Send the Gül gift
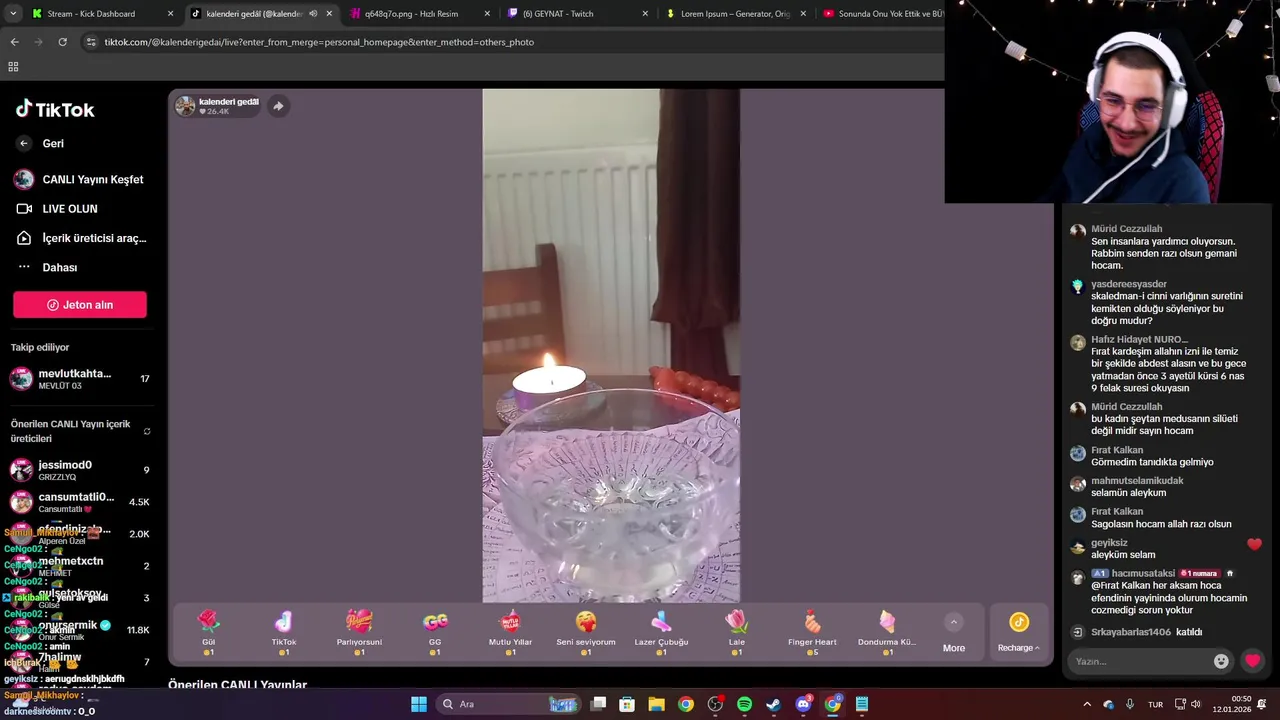This screenshot has height=720, width=1280. [x=208, y=632]
